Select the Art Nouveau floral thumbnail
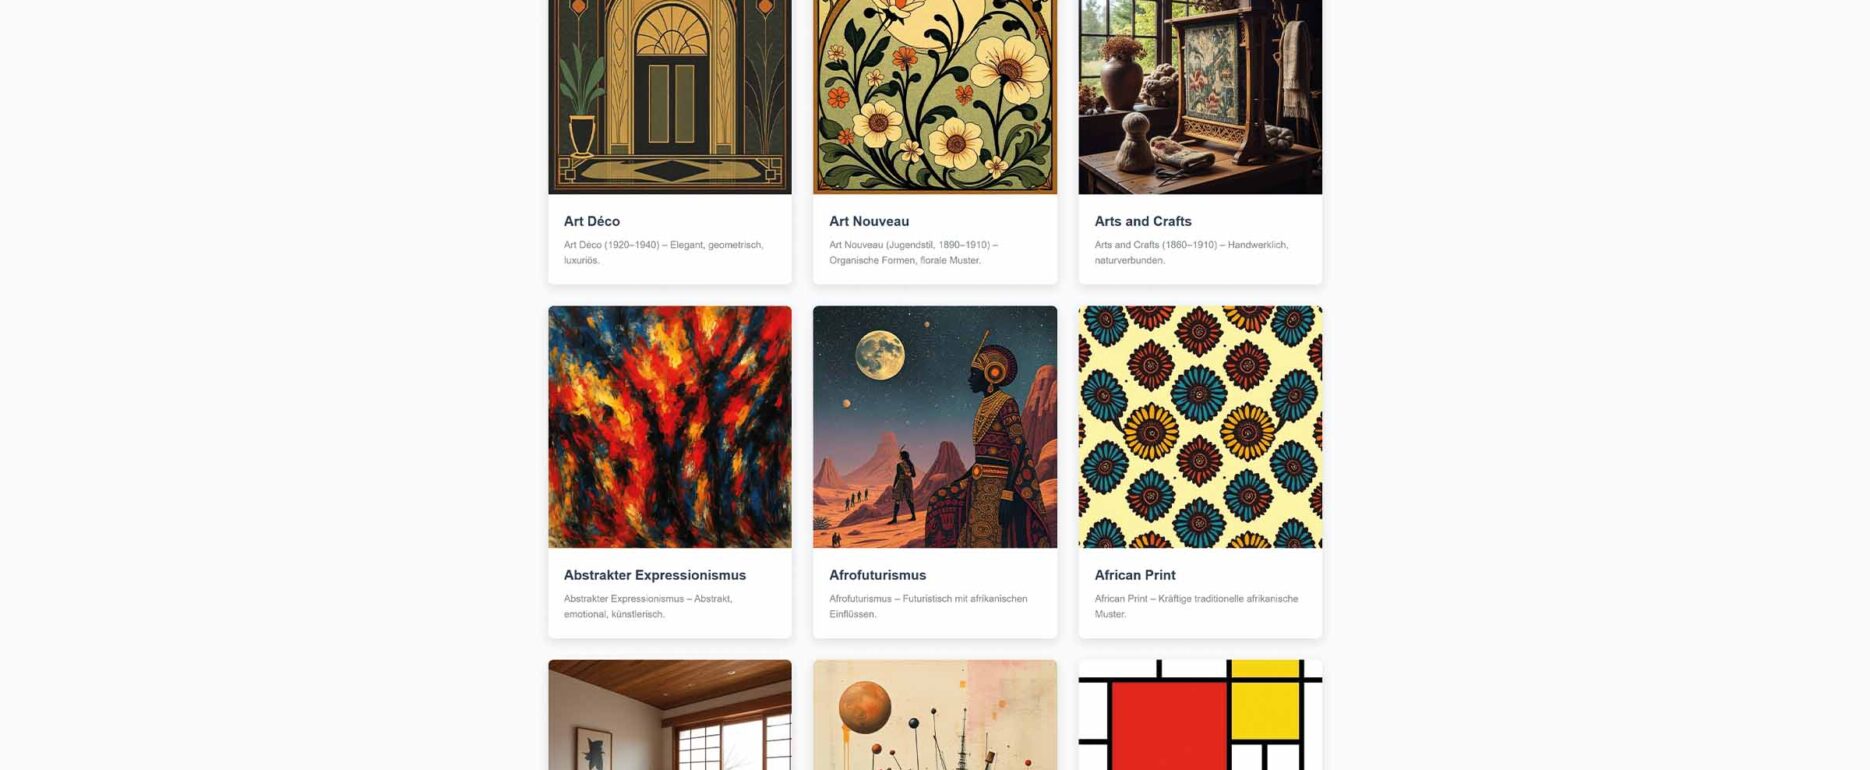 click(x=935, y=97)
